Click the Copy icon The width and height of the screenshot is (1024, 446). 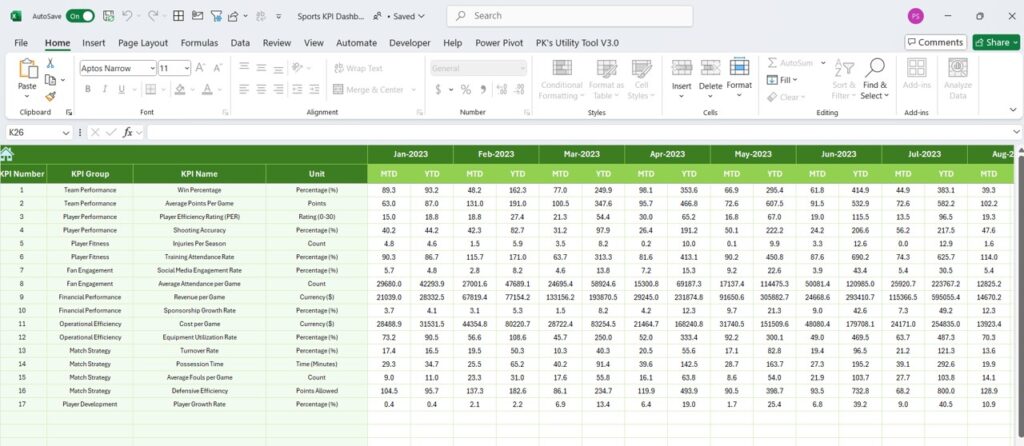(50, 80)
